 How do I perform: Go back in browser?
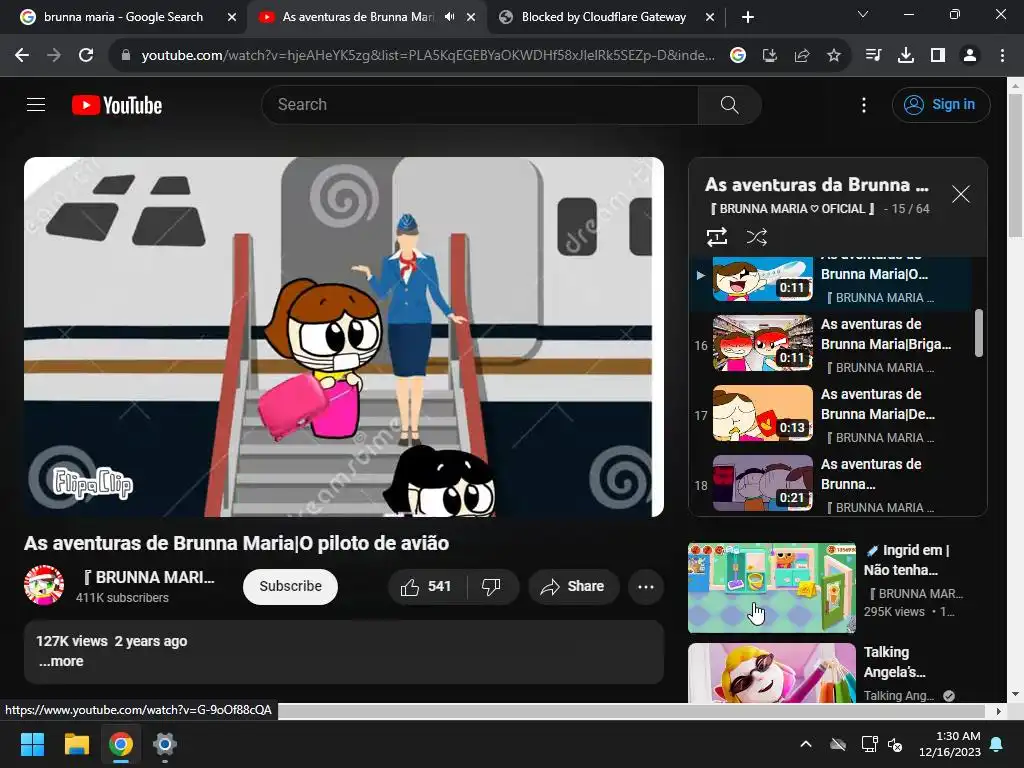[22, 56]
